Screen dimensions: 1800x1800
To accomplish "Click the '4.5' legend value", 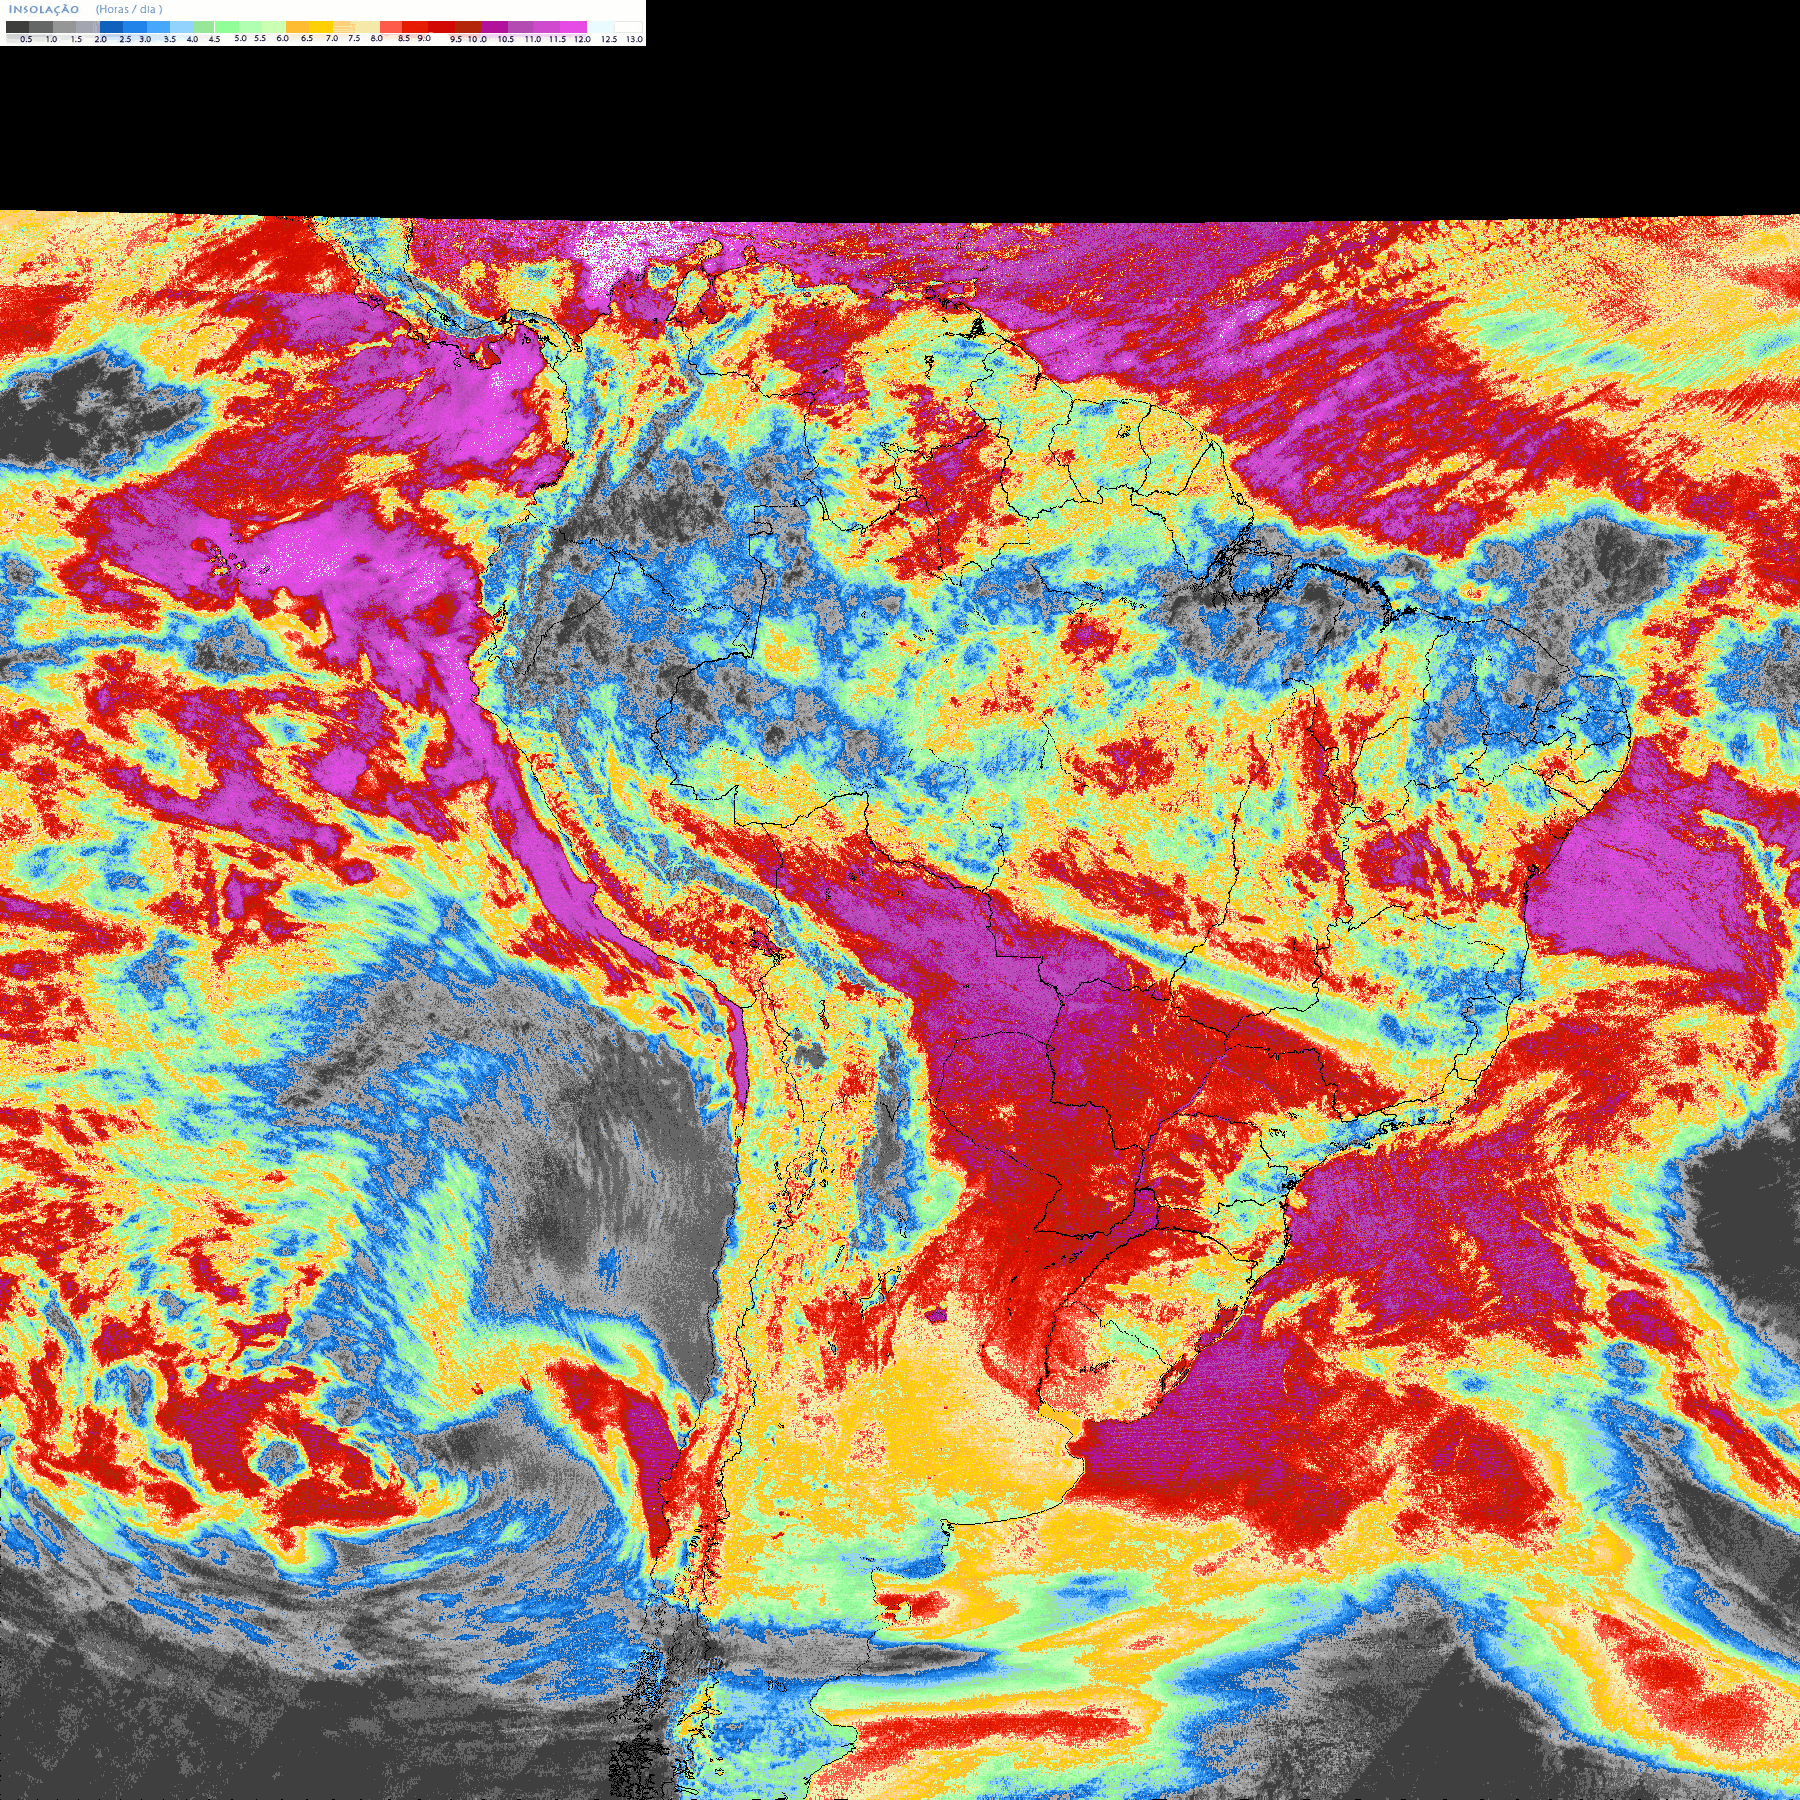I will (x=214, y=39).
